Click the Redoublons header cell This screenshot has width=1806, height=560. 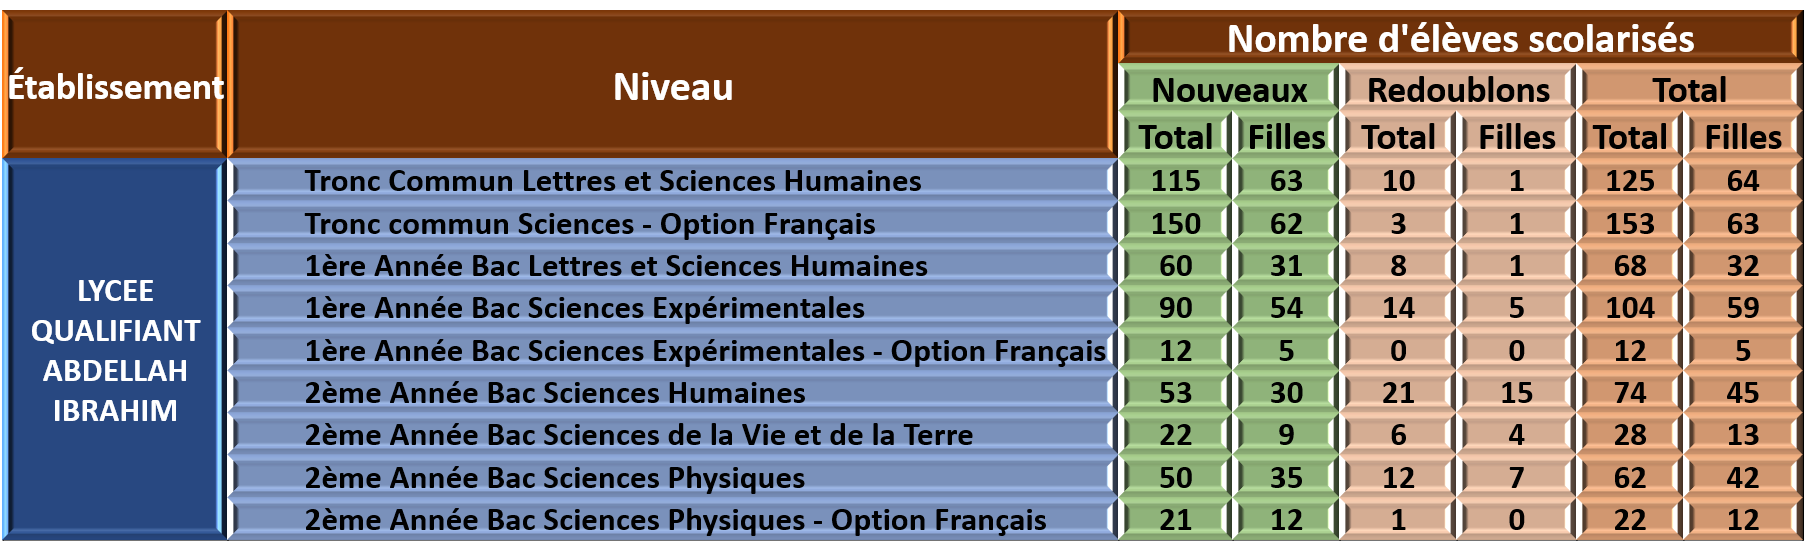point(1458,89)
